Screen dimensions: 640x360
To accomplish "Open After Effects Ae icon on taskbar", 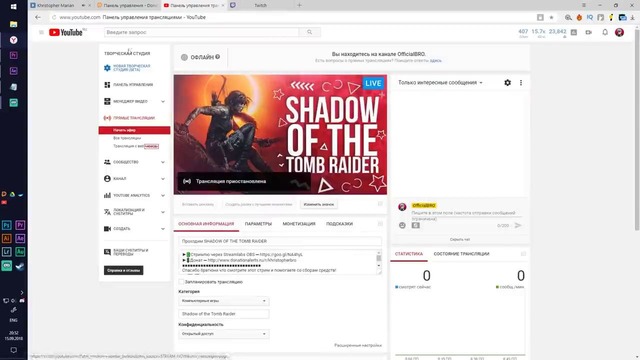I will [20, 238].
